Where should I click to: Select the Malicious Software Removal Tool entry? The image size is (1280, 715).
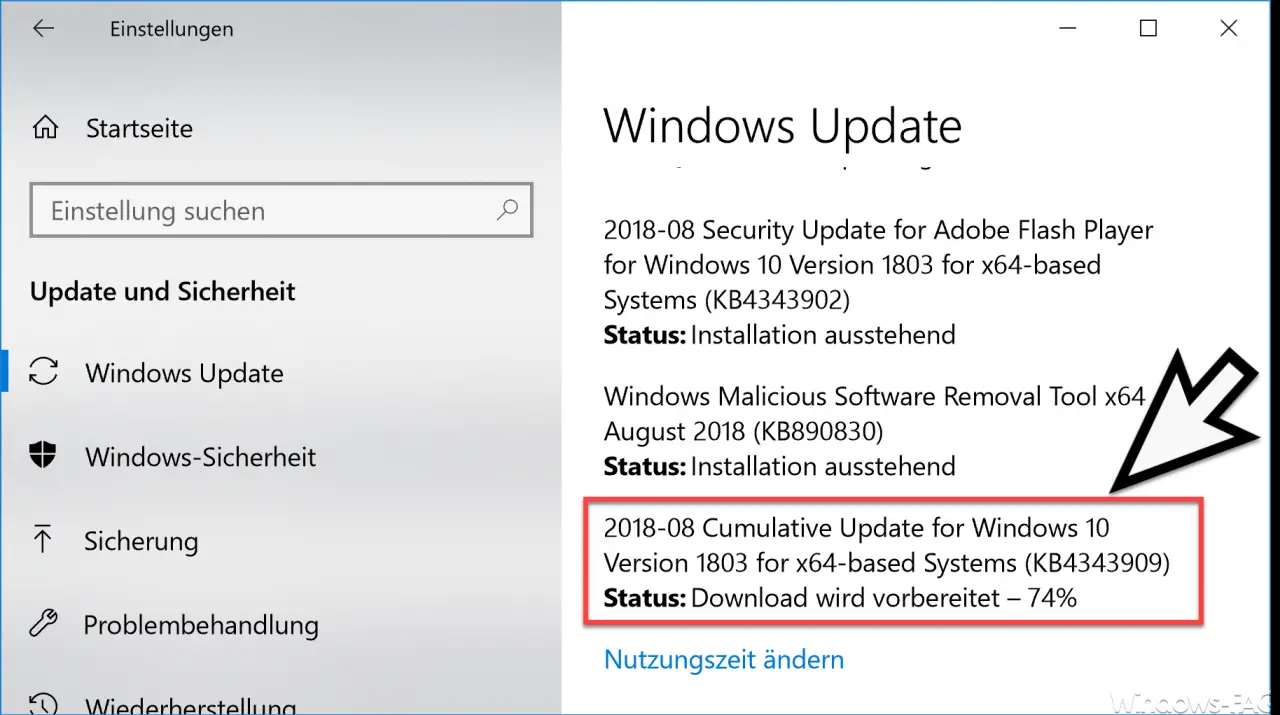tap(874, 431)
